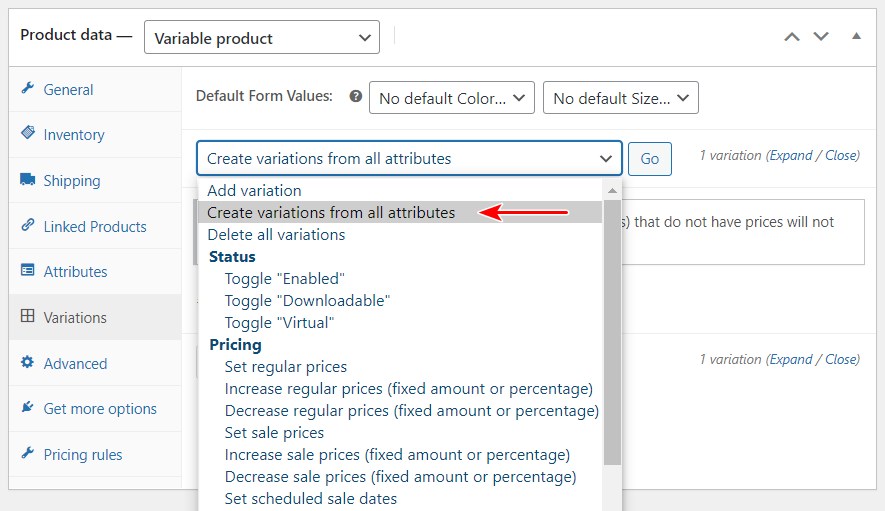885x511 pixels.
Task: Open the Get more options tab
Action: click(x=95, y=408)
